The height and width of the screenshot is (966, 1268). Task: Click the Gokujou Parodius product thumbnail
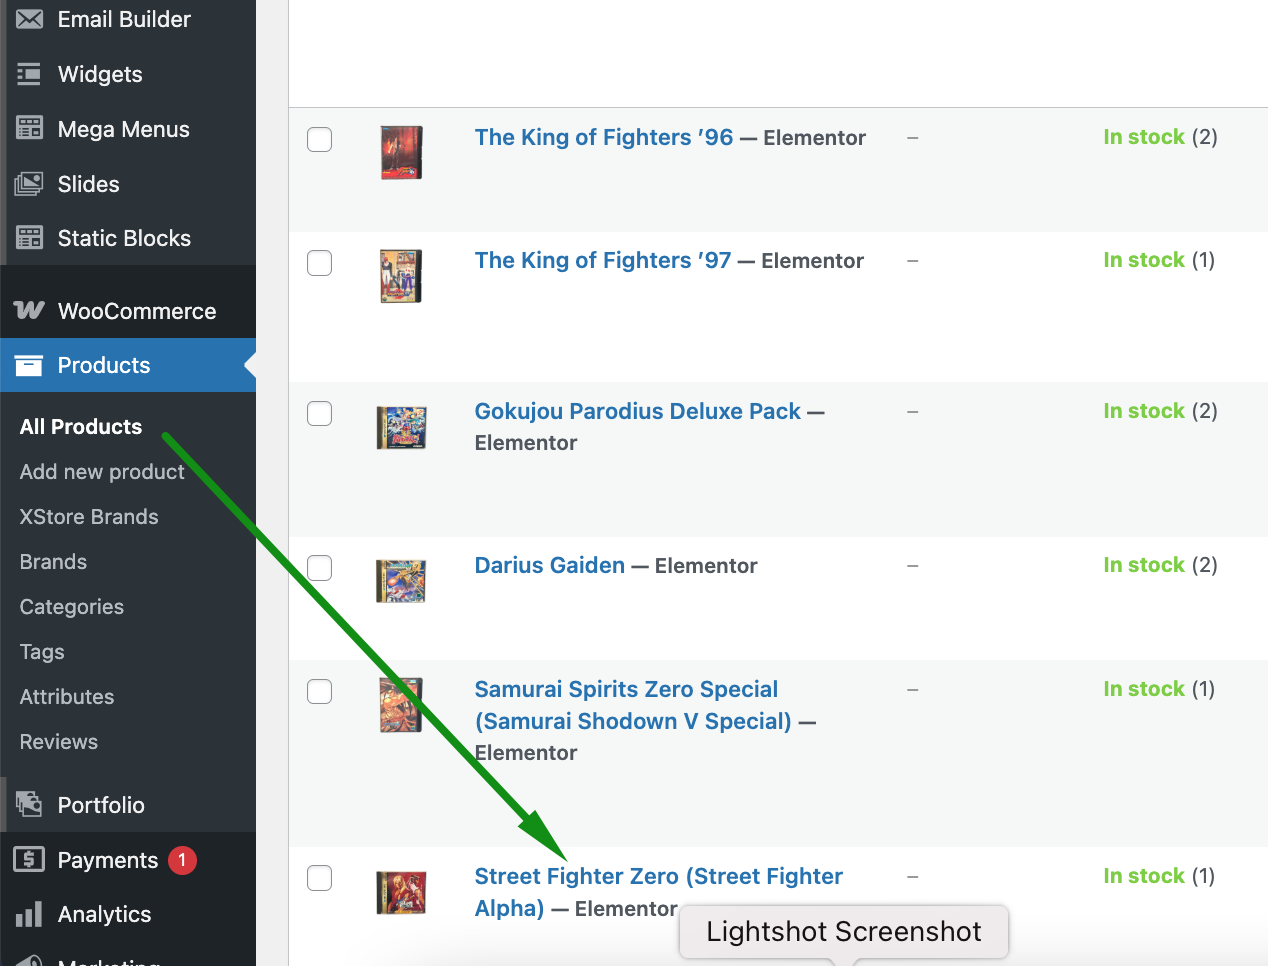point(401,427)
